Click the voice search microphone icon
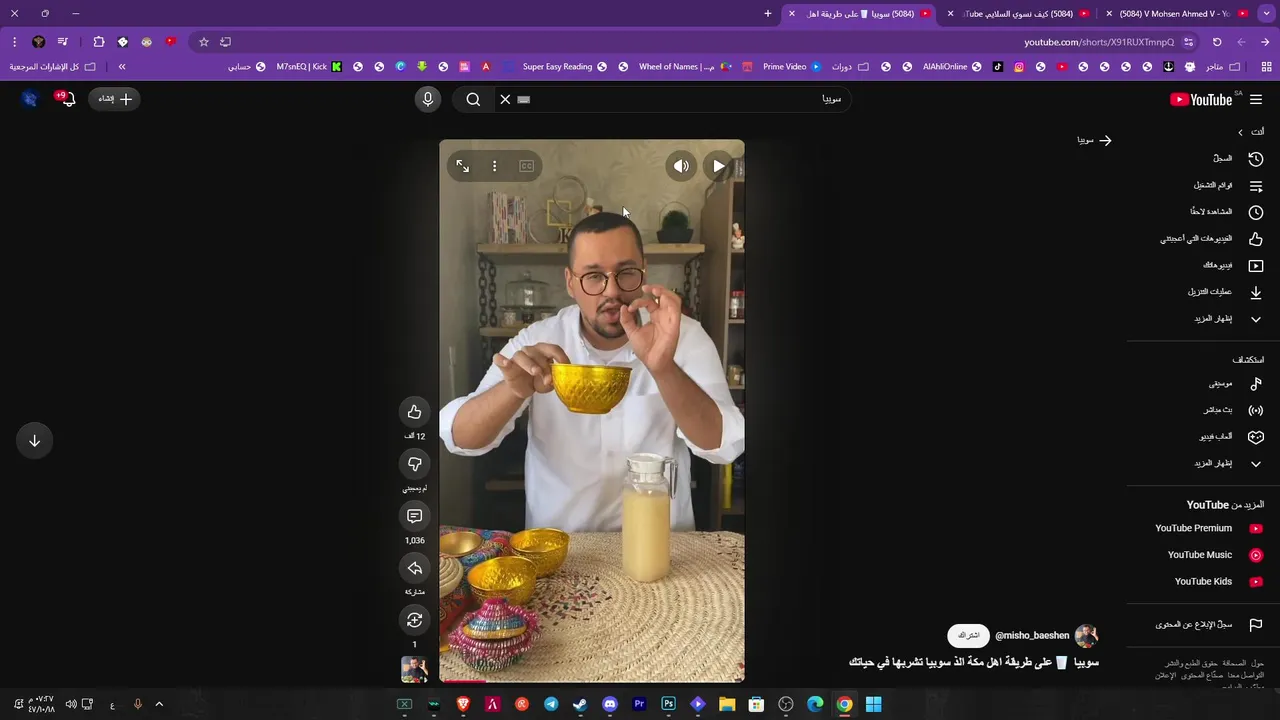The width and height of the screenshot is (1280, 720). click(x=427, y=99)
